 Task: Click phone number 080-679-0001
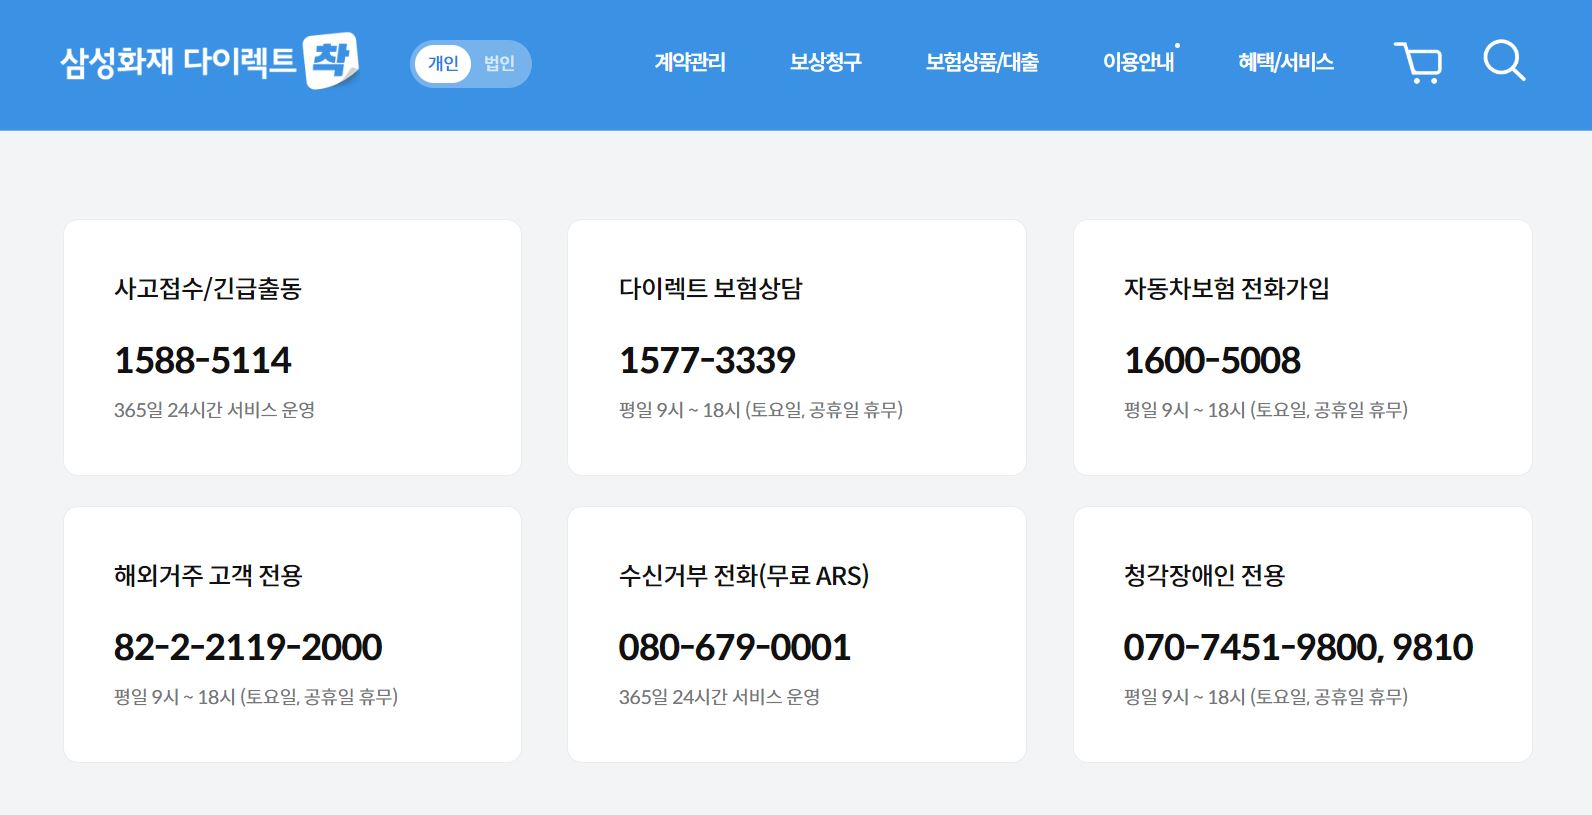click(735, 647)
